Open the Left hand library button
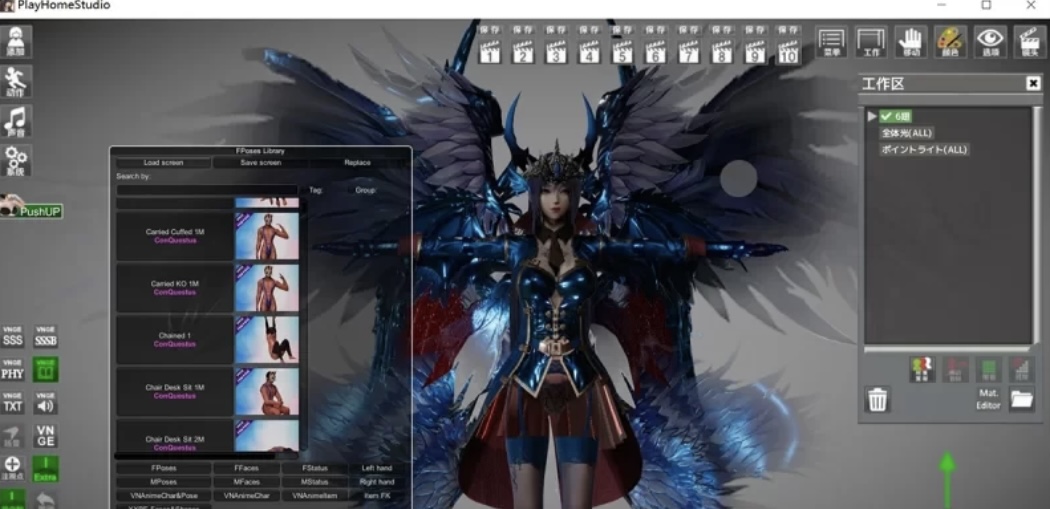This screenshot has height=509, width=1050. click(377, 469)
